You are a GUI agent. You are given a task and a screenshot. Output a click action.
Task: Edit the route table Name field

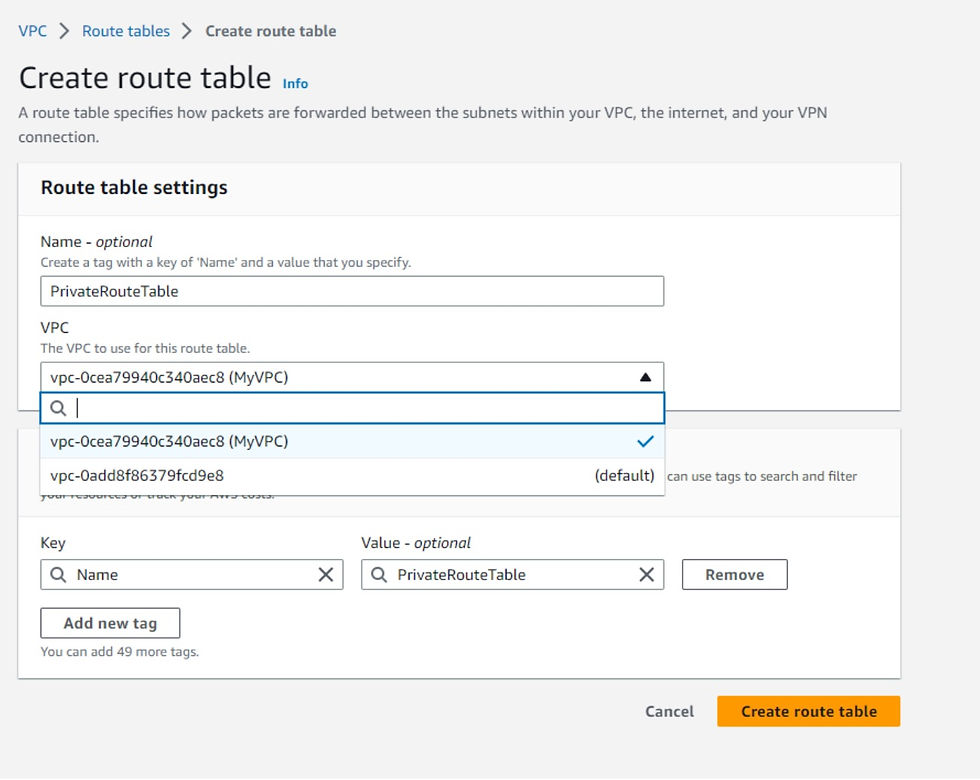click(x=352, y=291)
